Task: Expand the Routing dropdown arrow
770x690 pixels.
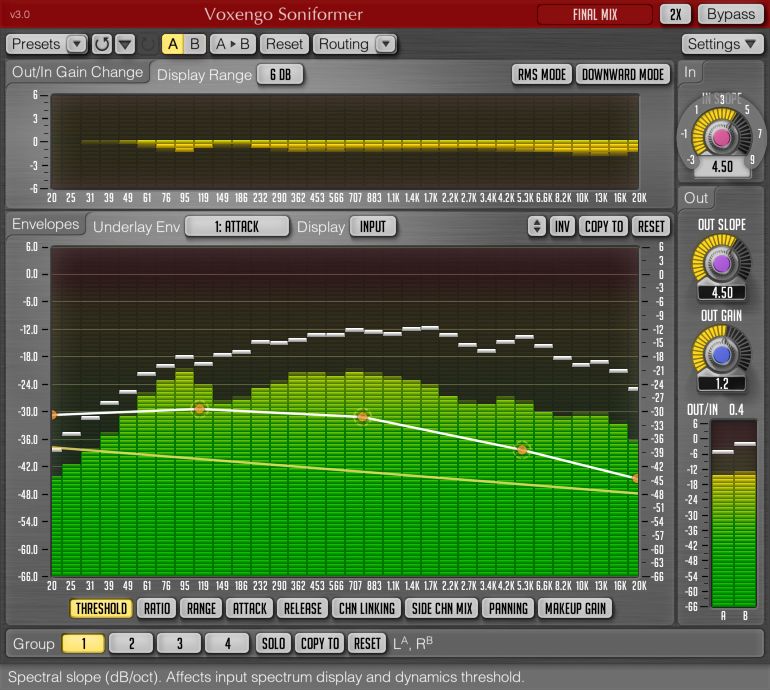Action: [x=385, y=44]
